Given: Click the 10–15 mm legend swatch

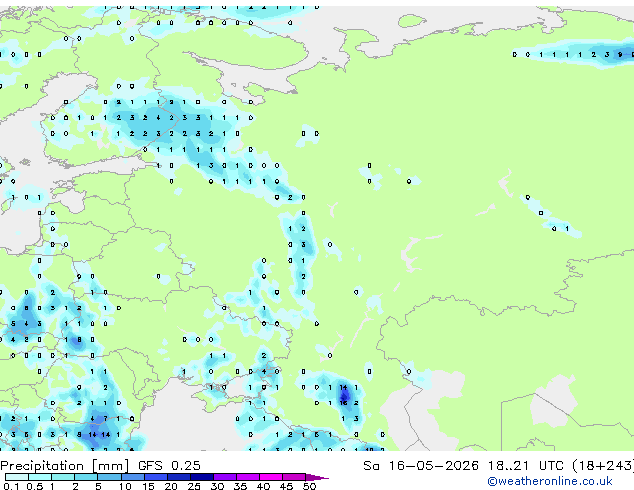Looking at the screenshot, I should 132,477.
